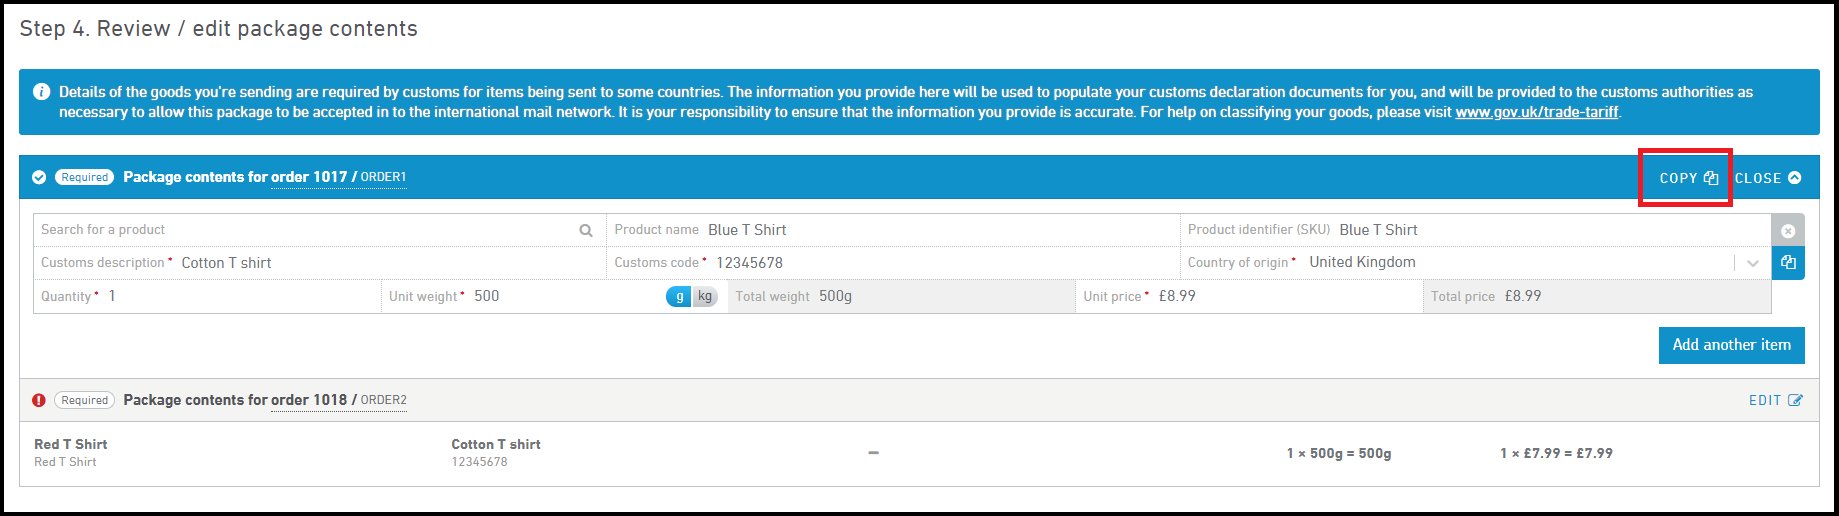Expand order 1018 via Edit
This screenshot has height=516, width=1839.
(1766, 400)
